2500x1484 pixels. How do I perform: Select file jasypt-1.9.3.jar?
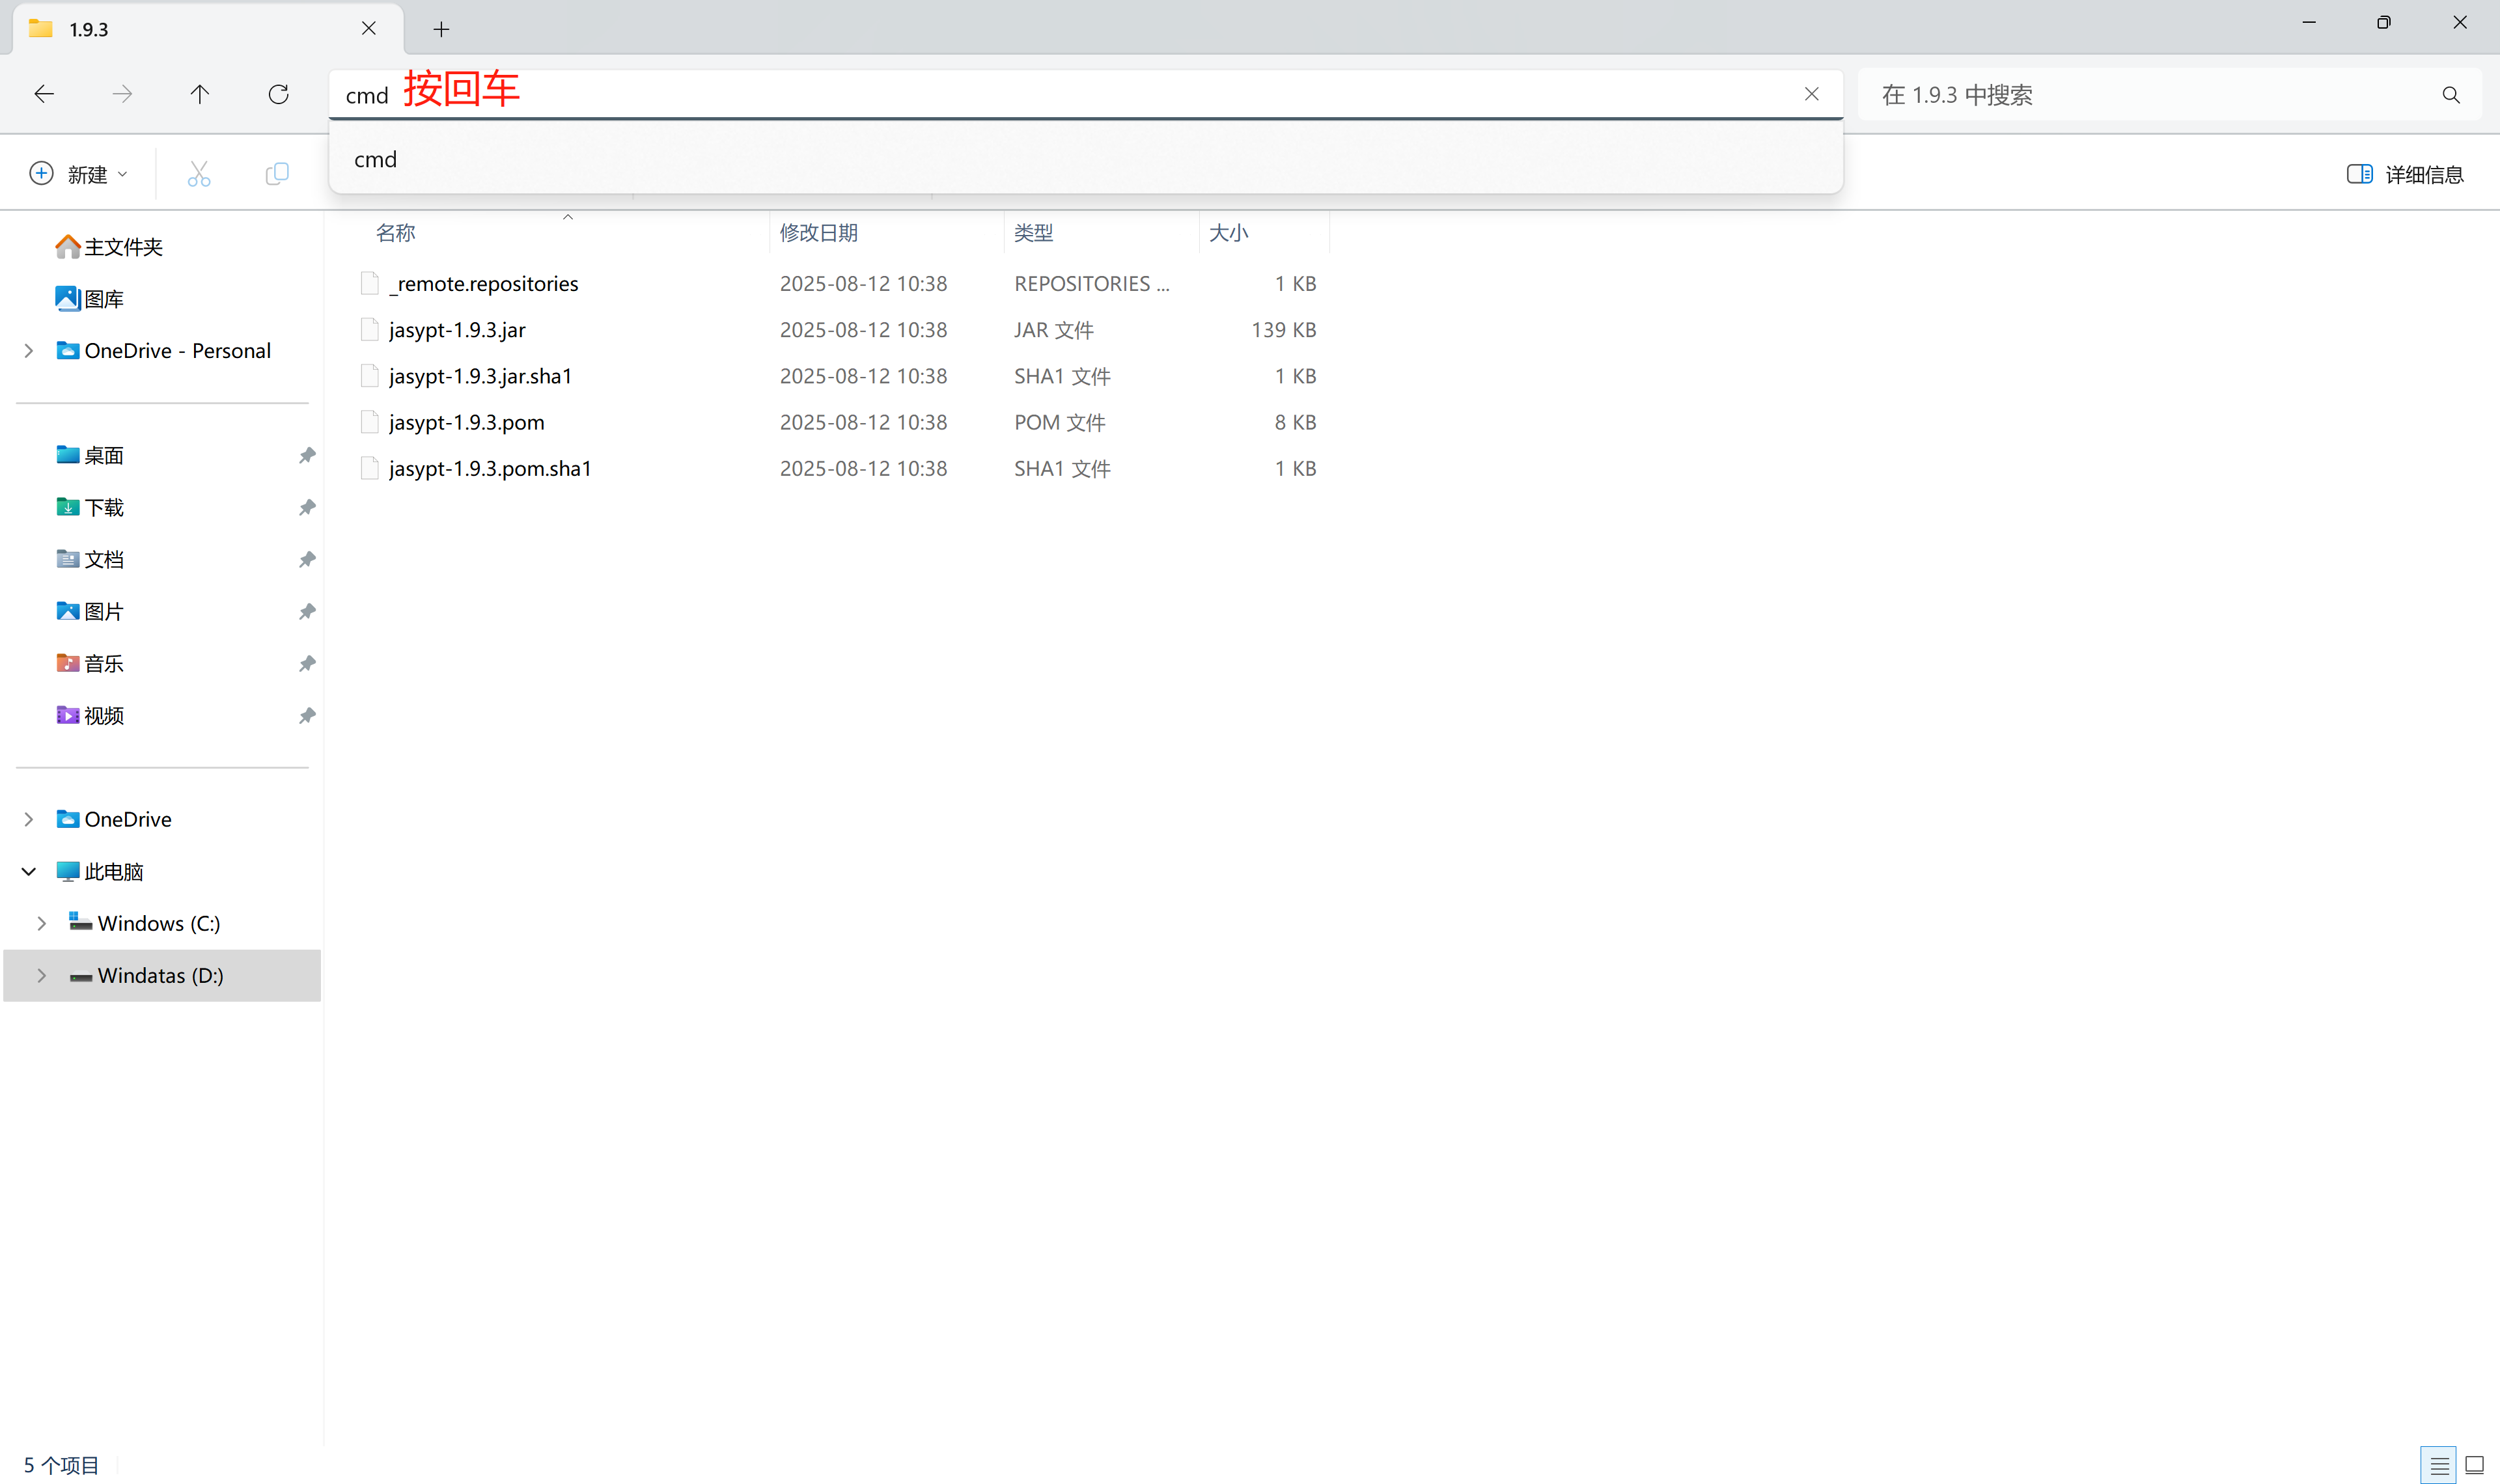pos(457,330)
